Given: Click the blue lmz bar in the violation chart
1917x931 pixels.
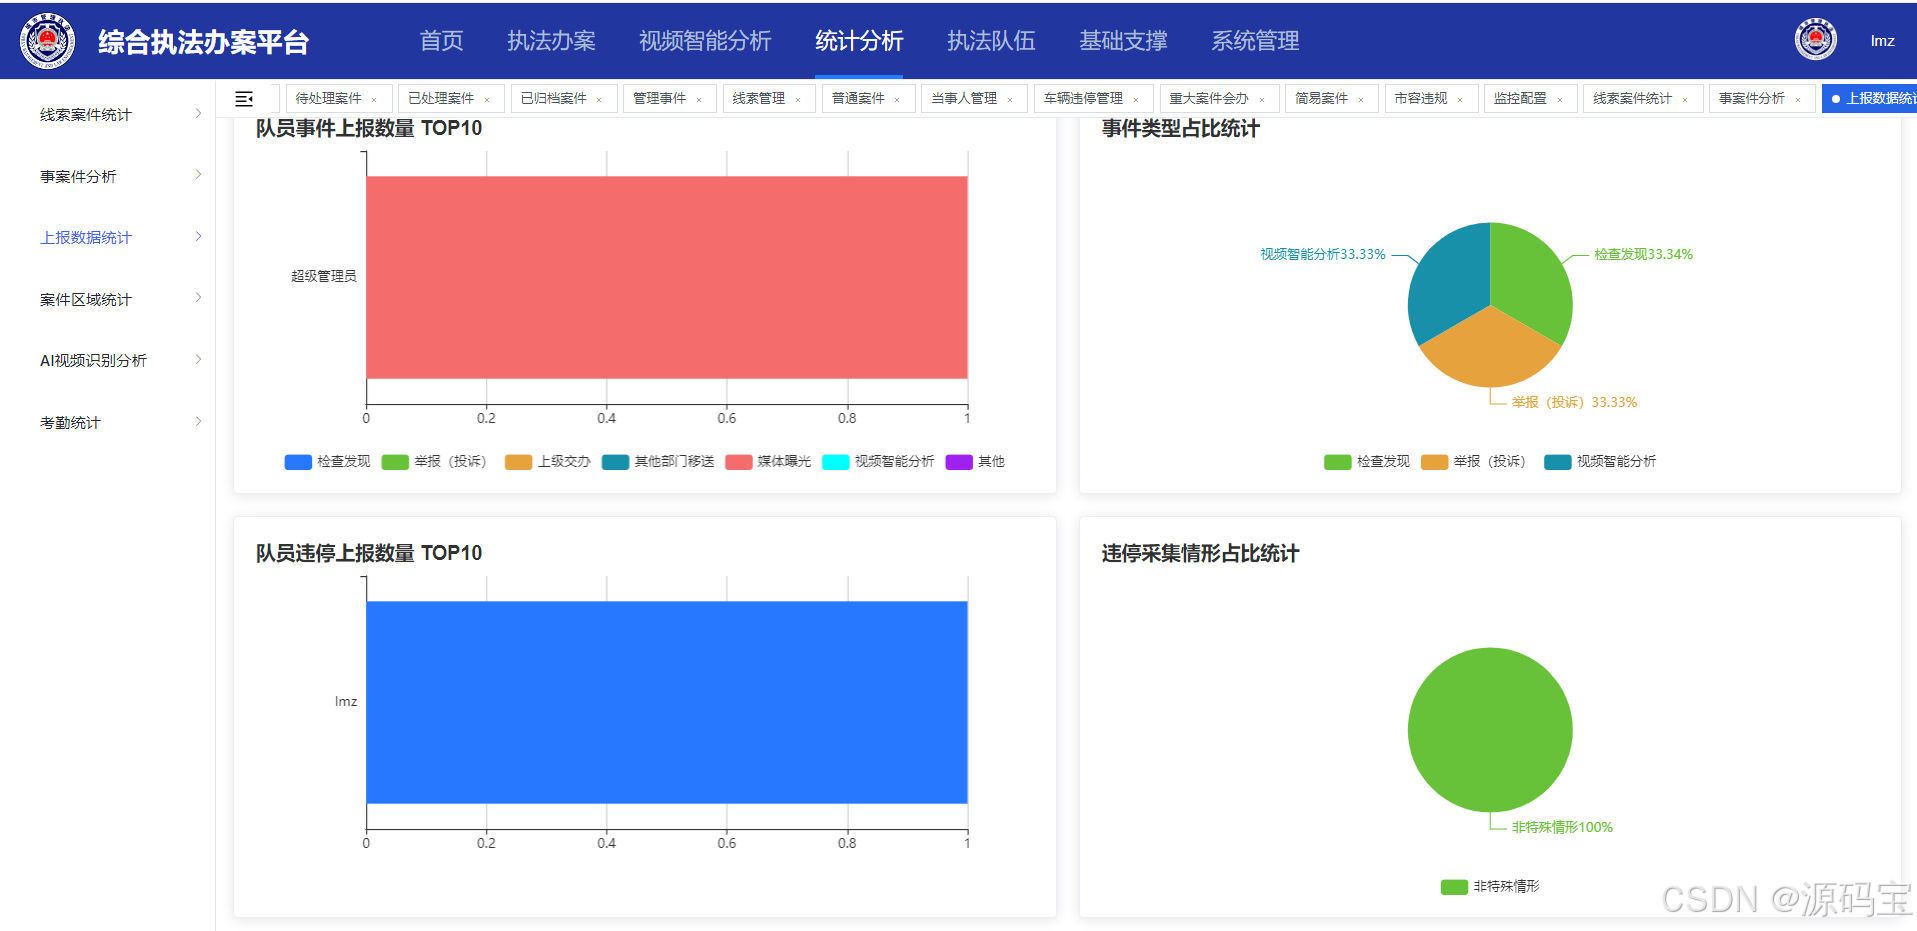Looking at the screenshot, I should [667, 700].
